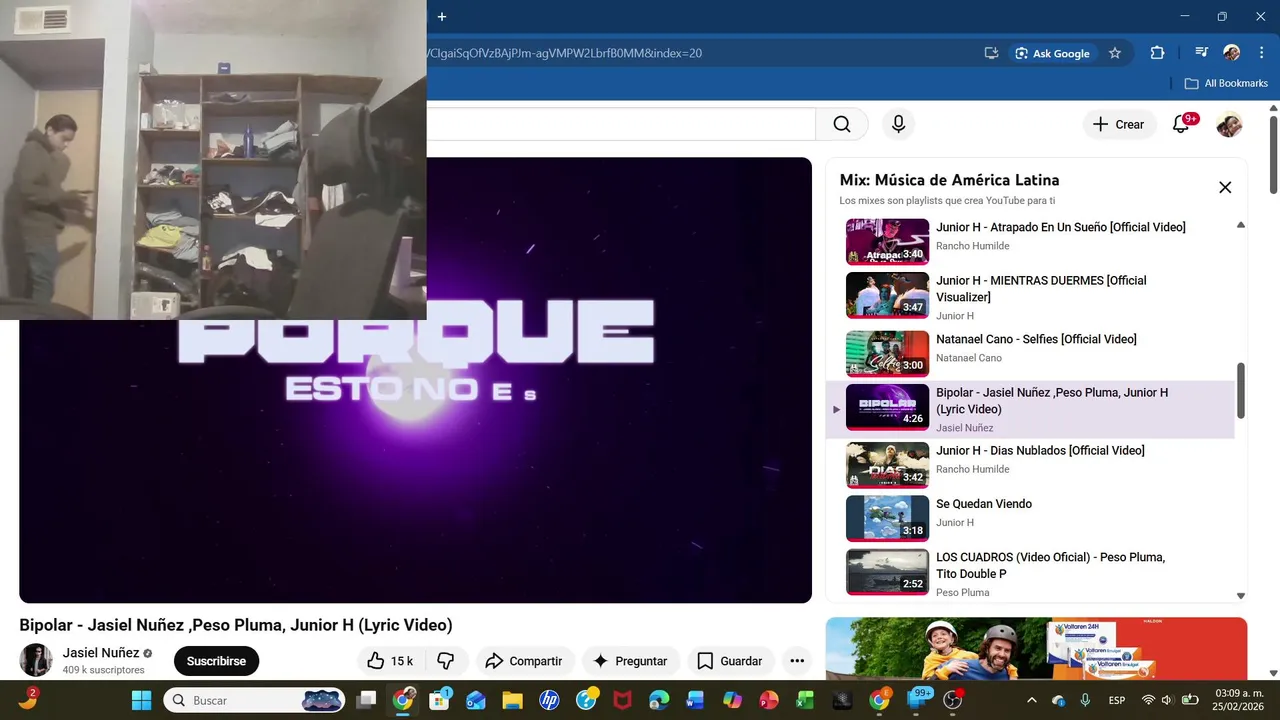Open Excel from taskbar

(805, 700)
